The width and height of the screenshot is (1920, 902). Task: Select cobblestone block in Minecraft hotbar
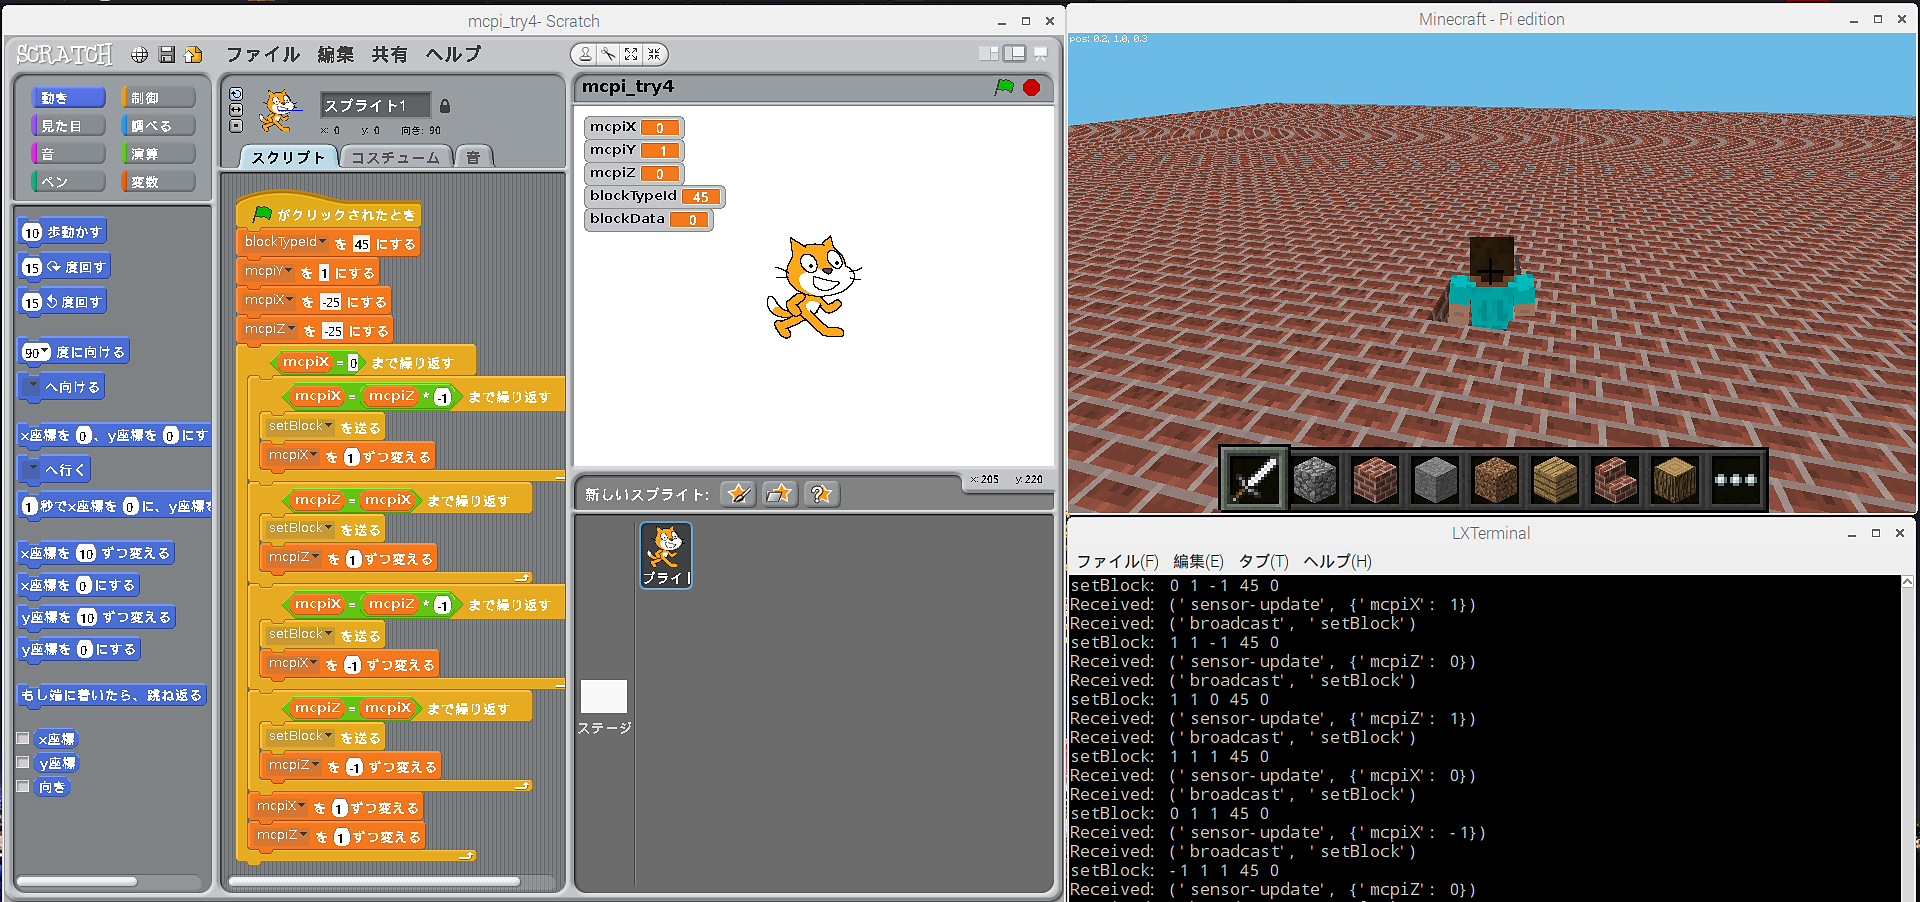coord(1315,479)
